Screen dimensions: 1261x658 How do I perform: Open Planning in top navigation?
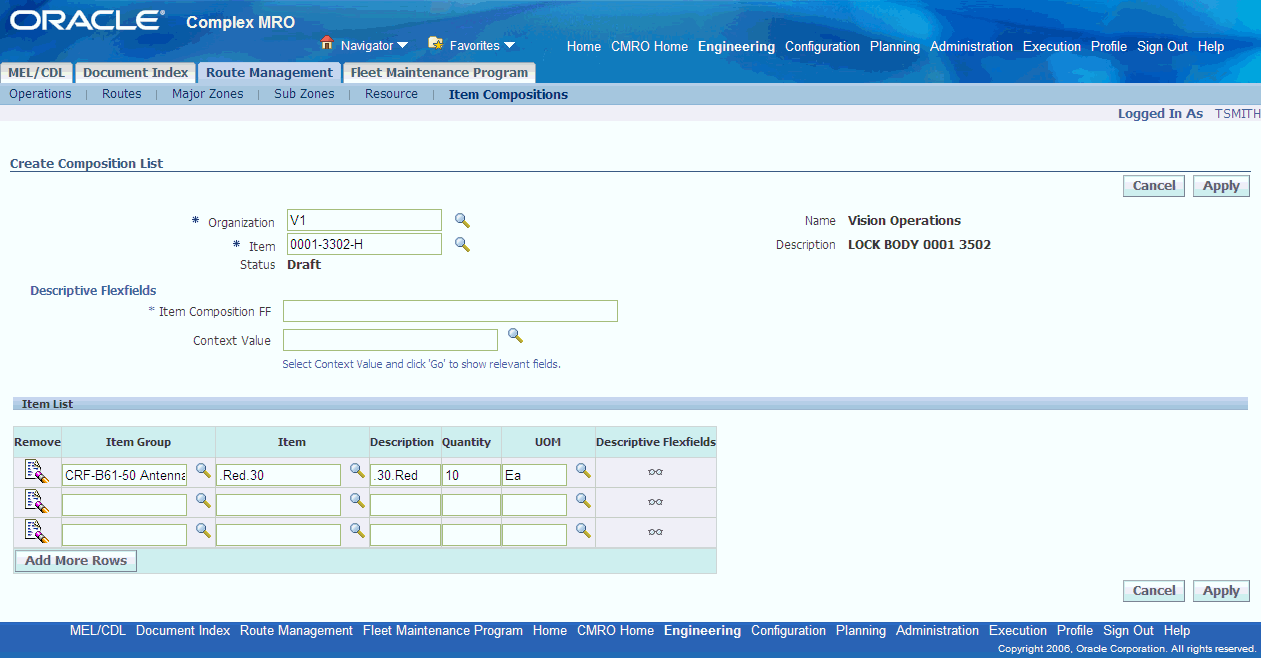tap(895, 47)
